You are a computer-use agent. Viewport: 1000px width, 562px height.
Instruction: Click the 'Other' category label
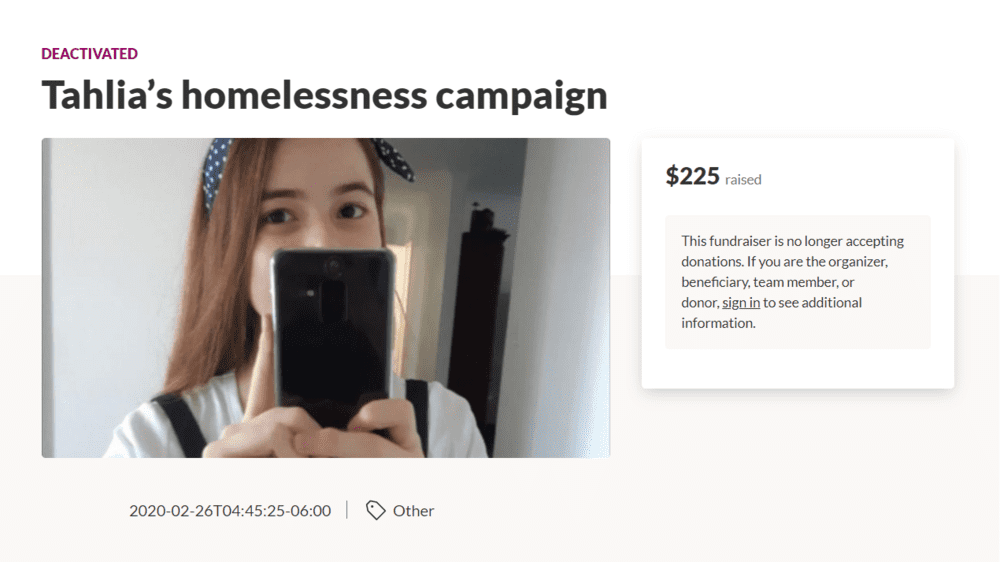pos(413,511)
